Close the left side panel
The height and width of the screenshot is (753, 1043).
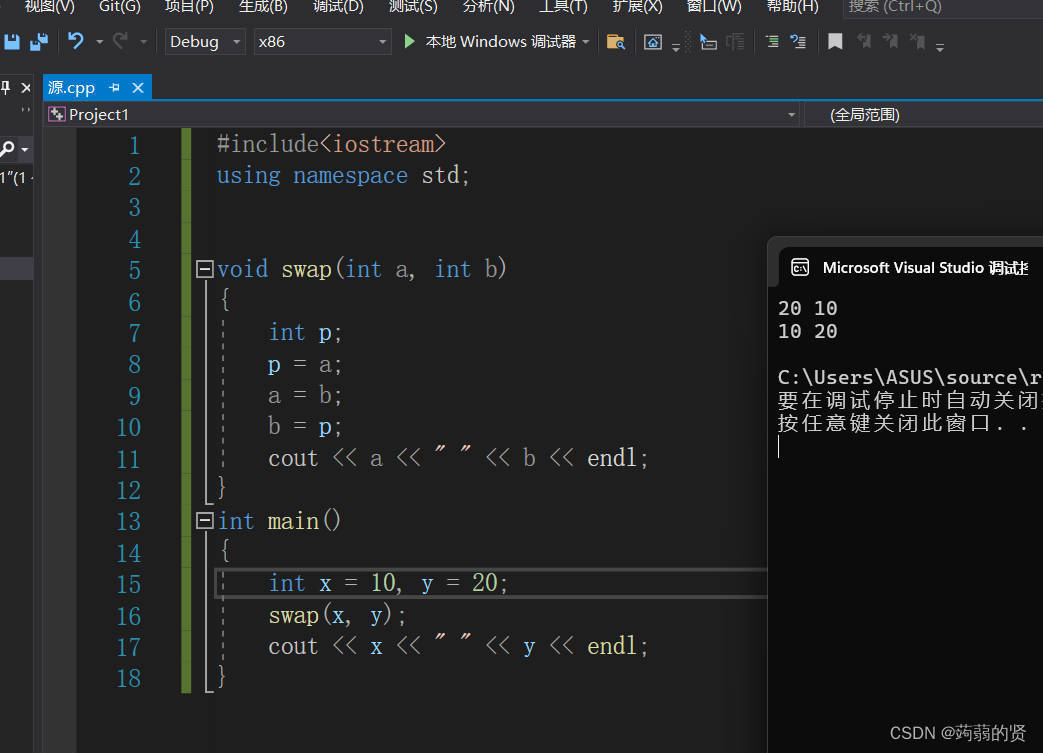(x=26, y=88)
